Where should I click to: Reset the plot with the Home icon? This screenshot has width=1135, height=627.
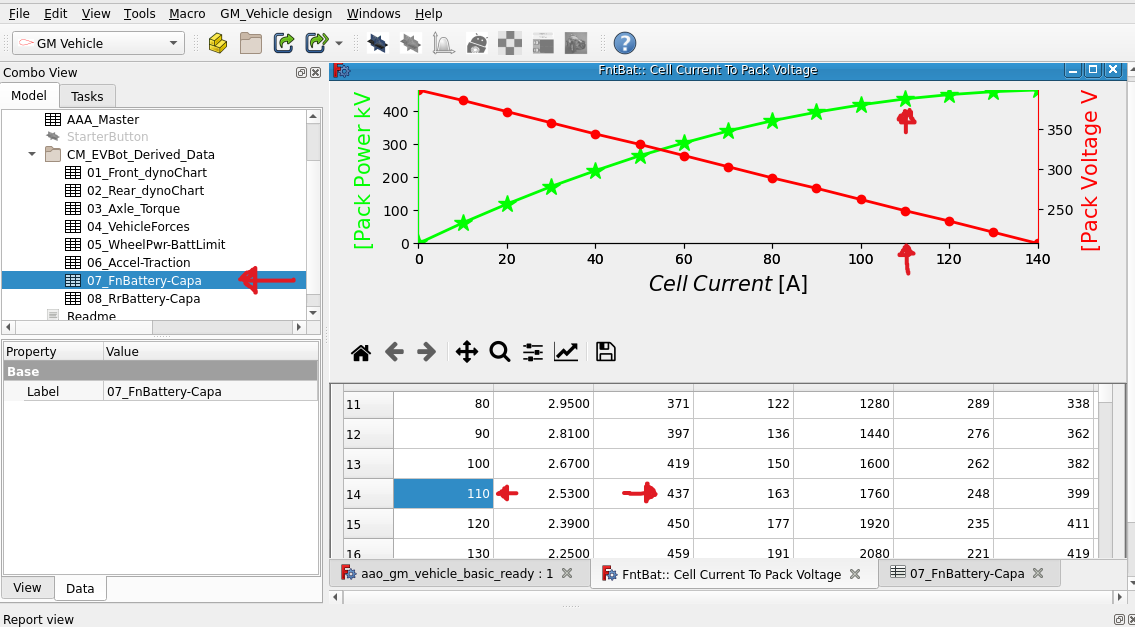(x=361, y=352)
